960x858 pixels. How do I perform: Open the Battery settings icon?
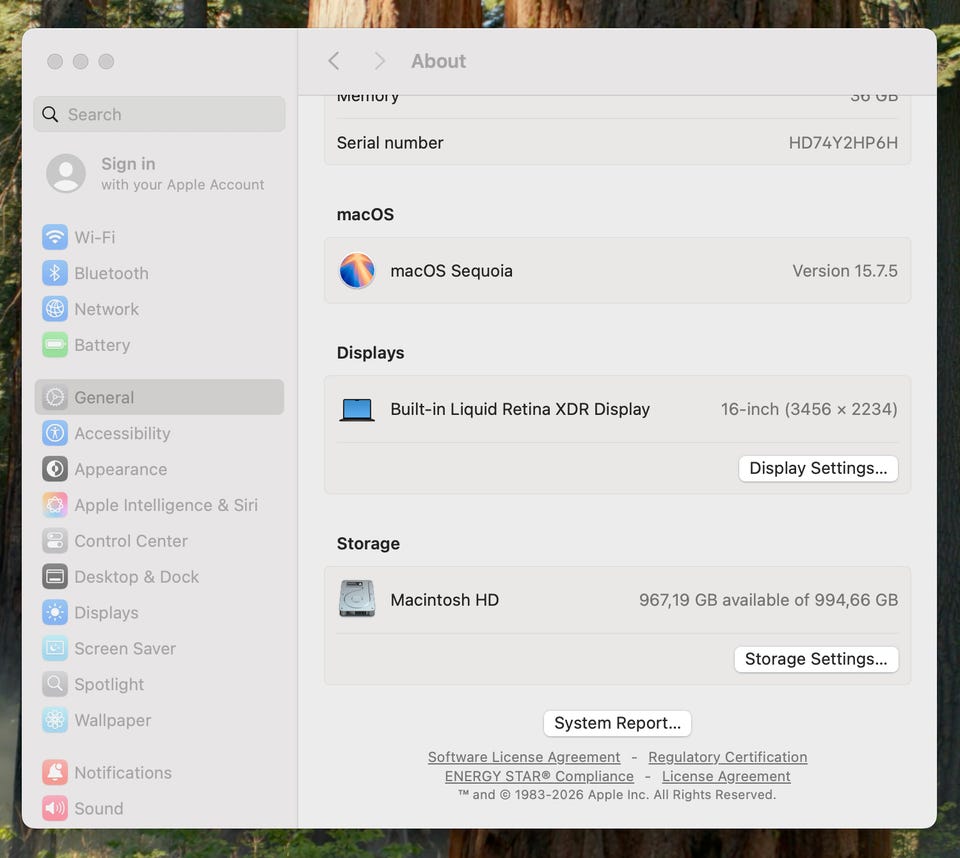click(55, 345)
